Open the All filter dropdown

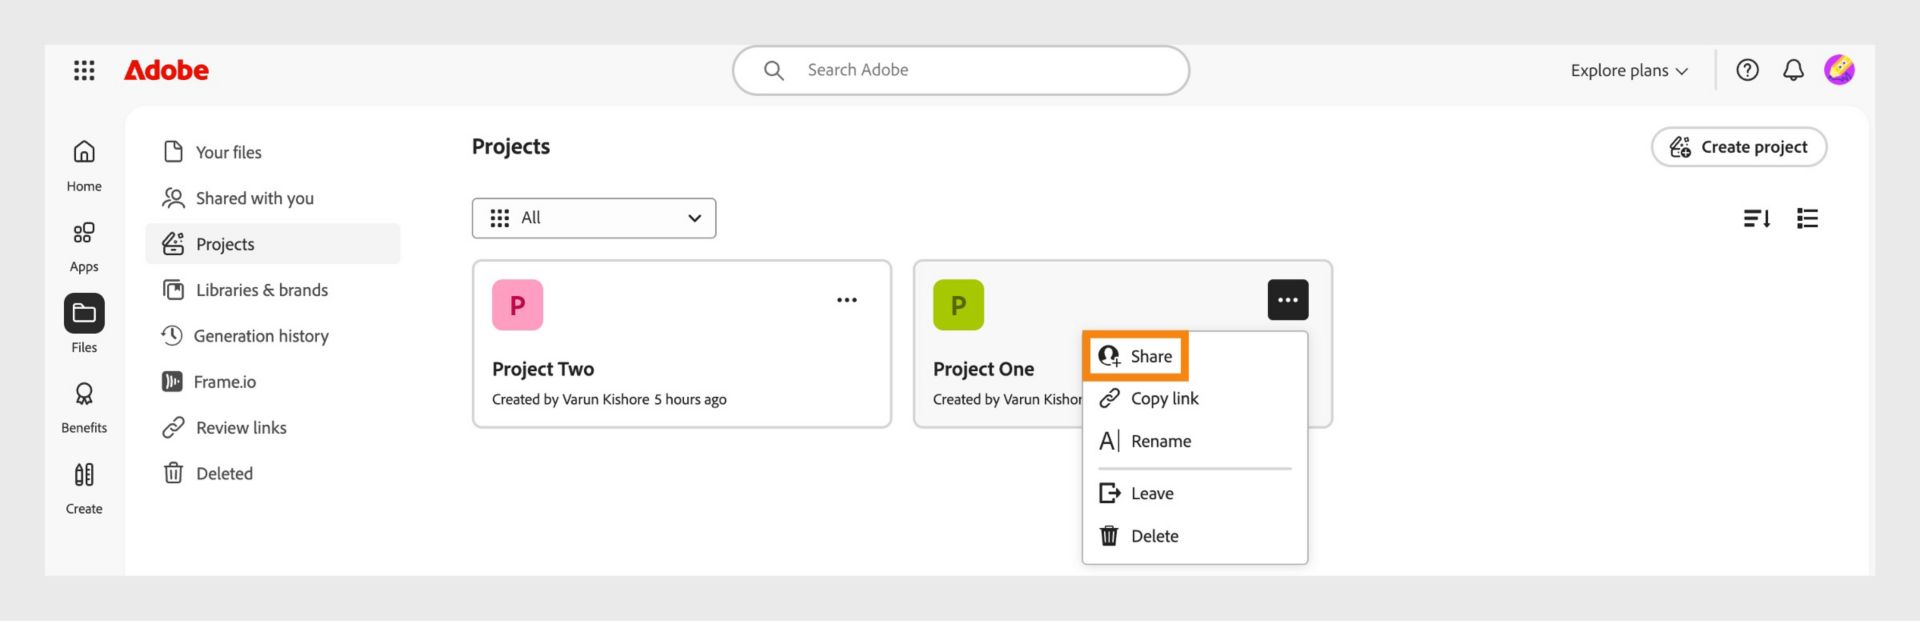click(x=594, y=218)
